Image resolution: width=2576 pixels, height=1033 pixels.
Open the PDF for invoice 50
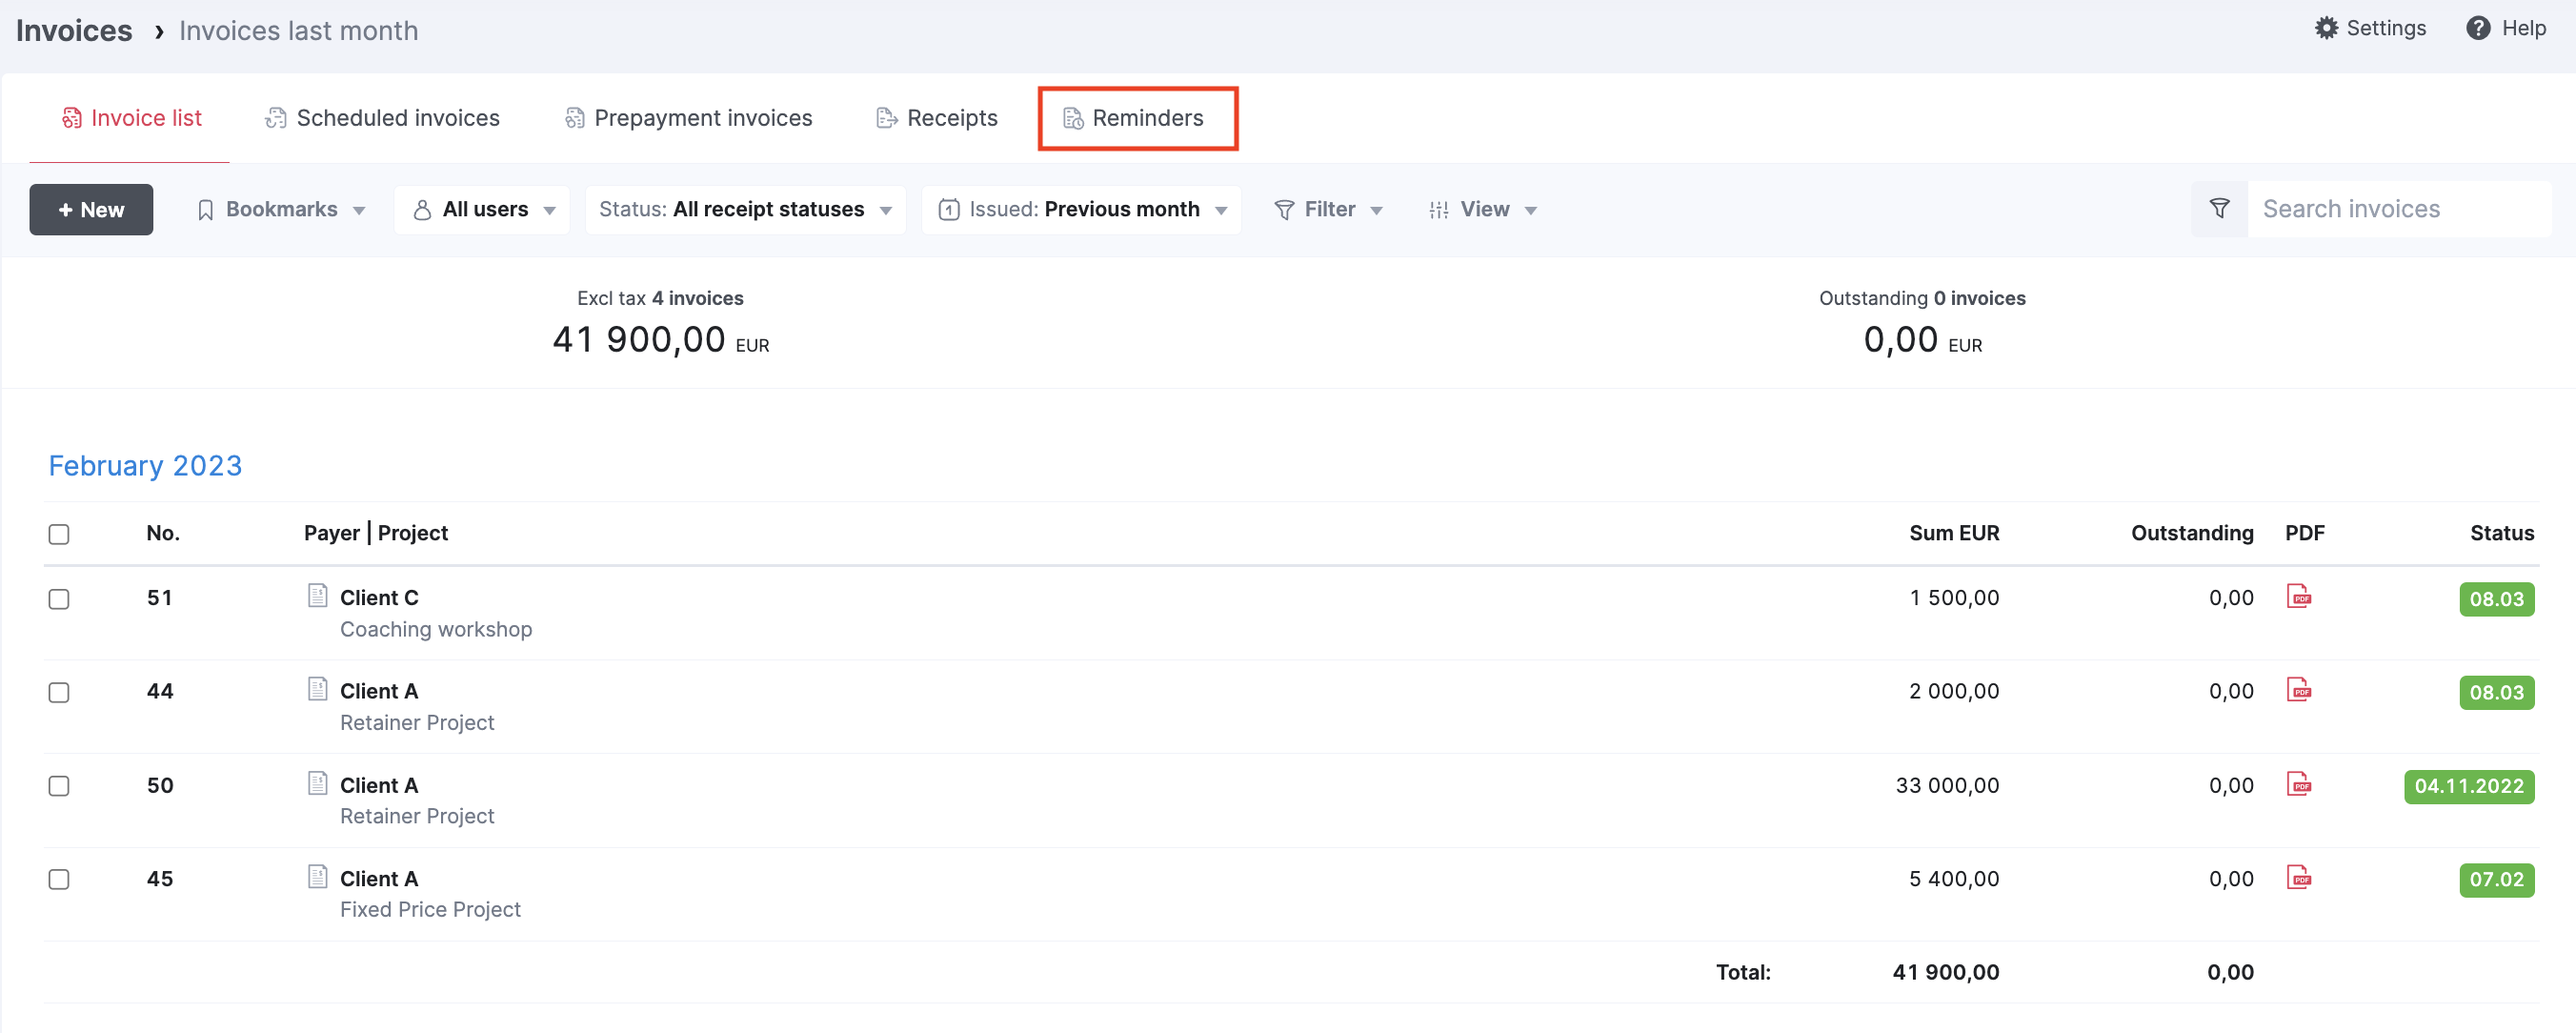[2300, 785]
